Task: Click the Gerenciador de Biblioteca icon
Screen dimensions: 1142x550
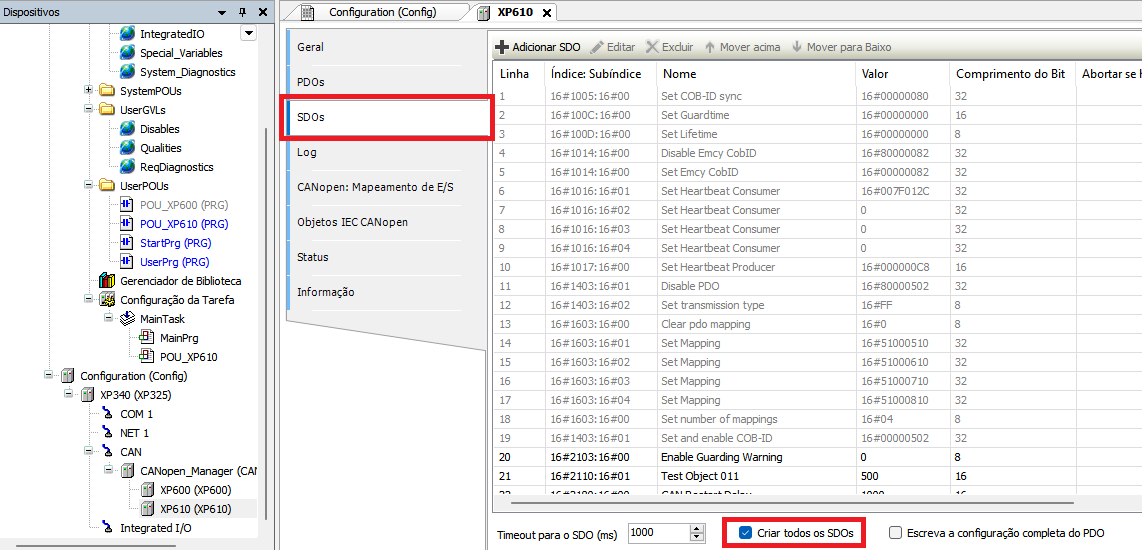Action: click(107, 281)
